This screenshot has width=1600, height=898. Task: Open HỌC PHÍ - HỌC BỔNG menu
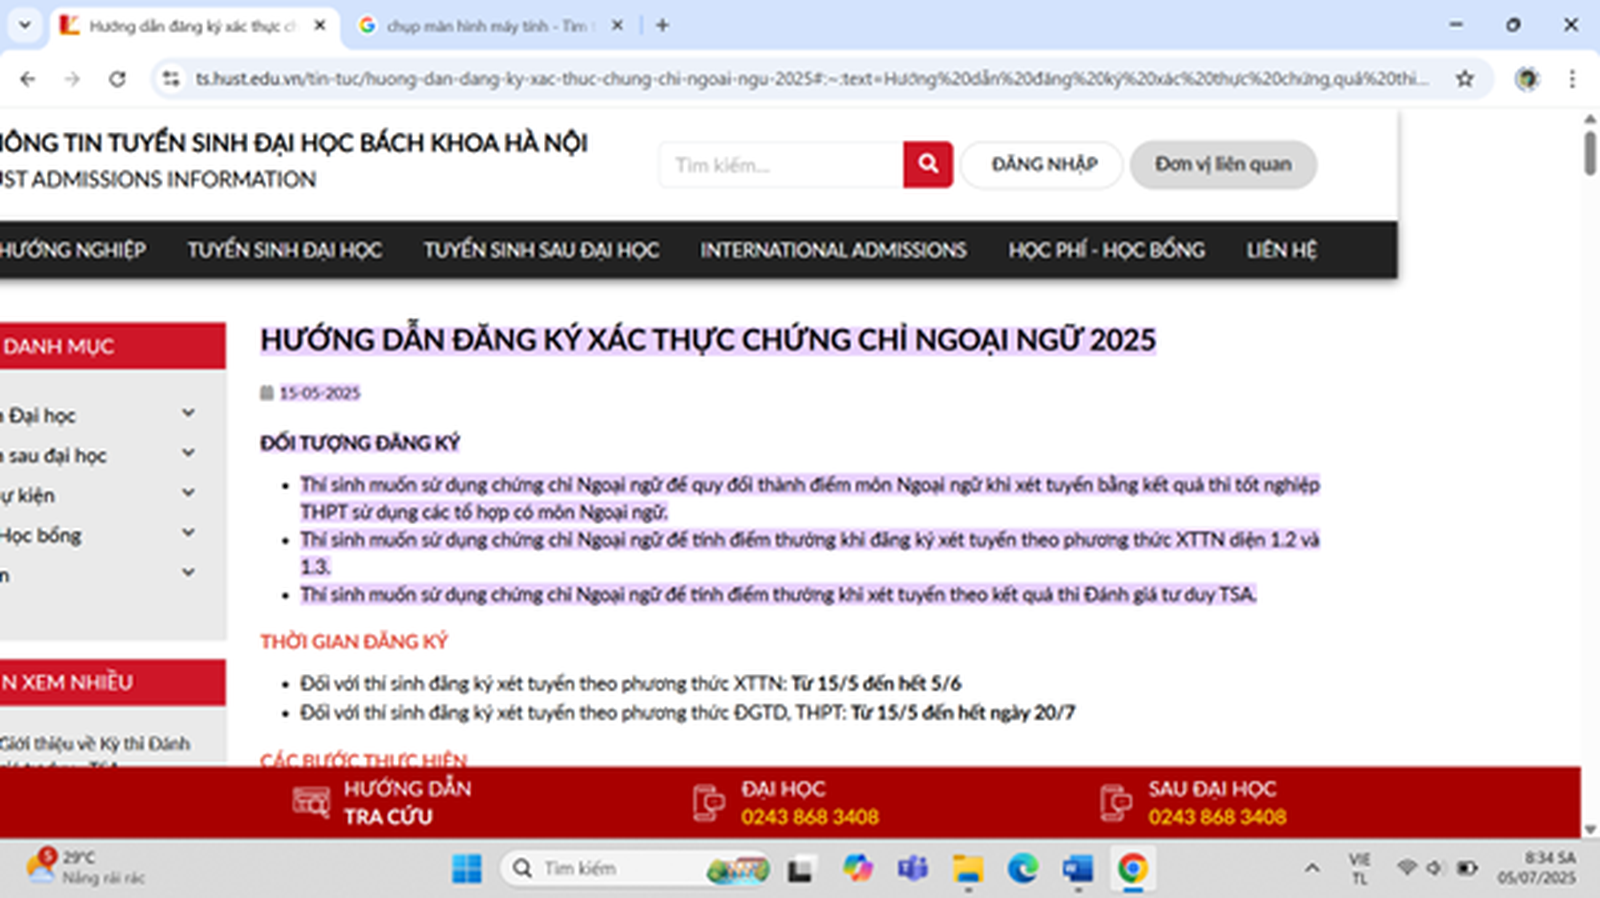tap(1106, 250)
